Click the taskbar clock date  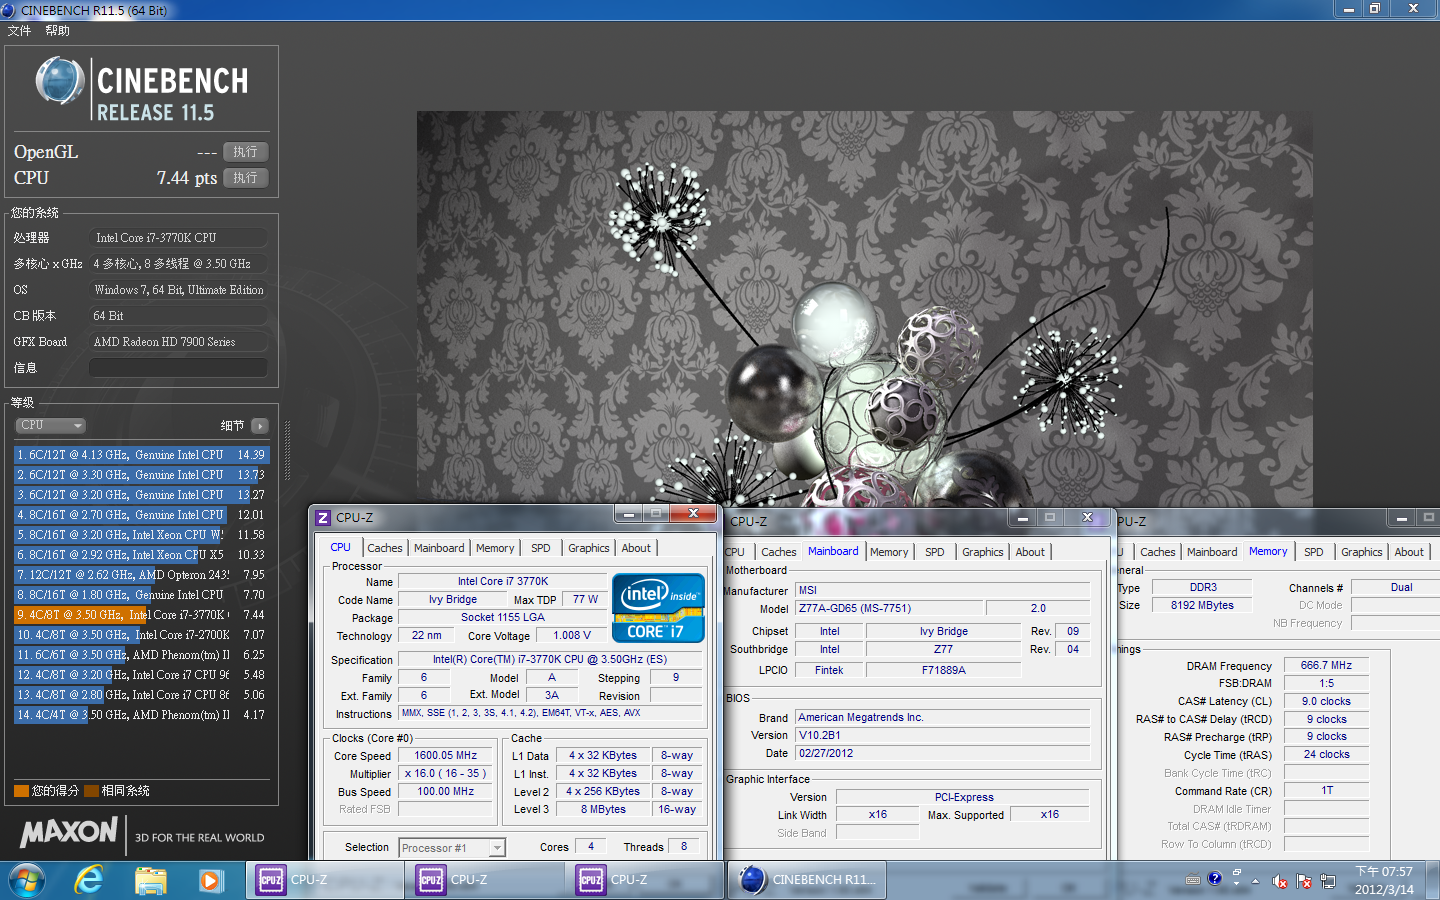point(1384,880)
